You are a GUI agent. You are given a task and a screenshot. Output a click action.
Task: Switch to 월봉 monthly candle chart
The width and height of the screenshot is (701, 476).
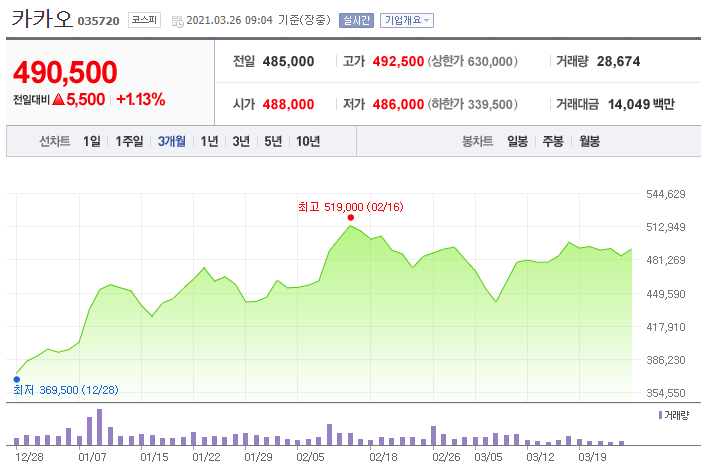click(x=590, y=141)
